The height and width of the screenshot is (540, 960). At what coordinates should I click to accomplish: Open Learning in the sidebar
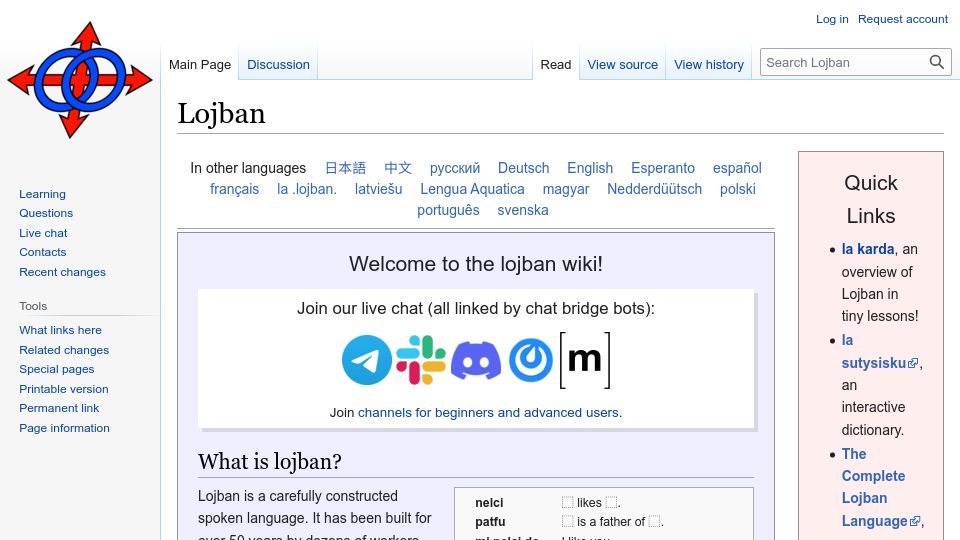(x=42, y=194)
